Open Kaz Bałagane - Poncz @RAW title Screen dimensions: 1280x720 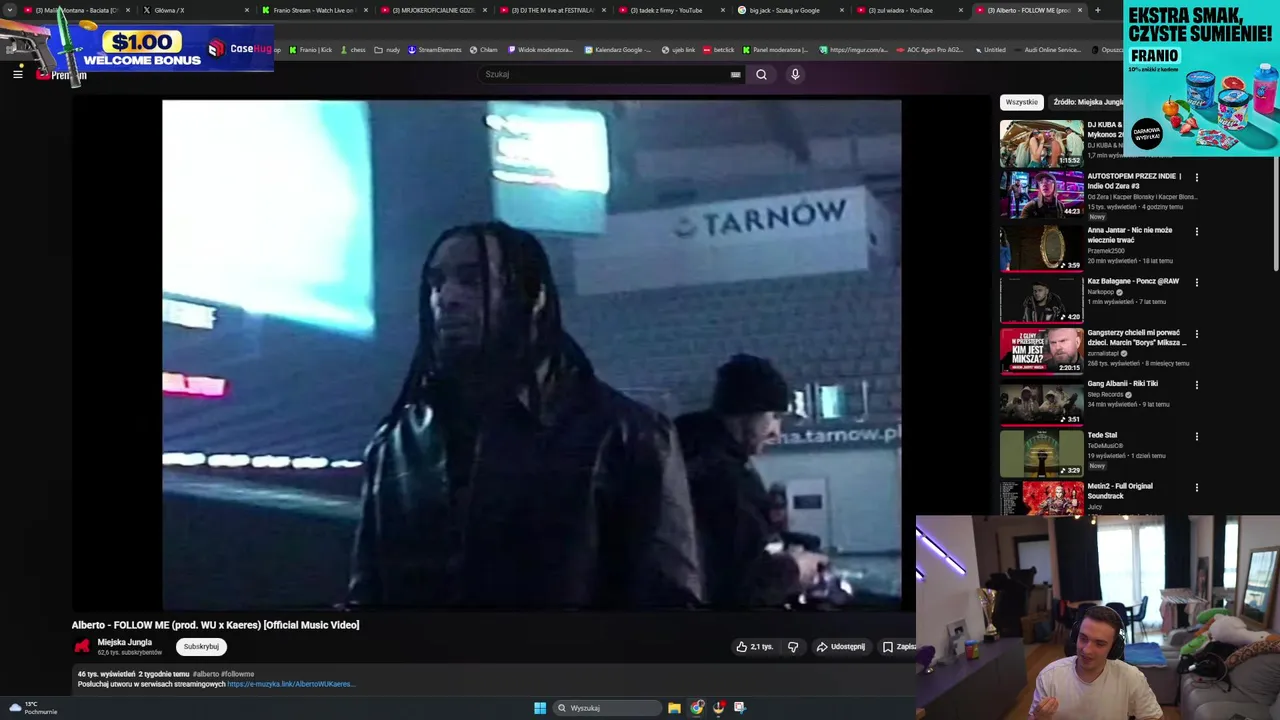1133,281
